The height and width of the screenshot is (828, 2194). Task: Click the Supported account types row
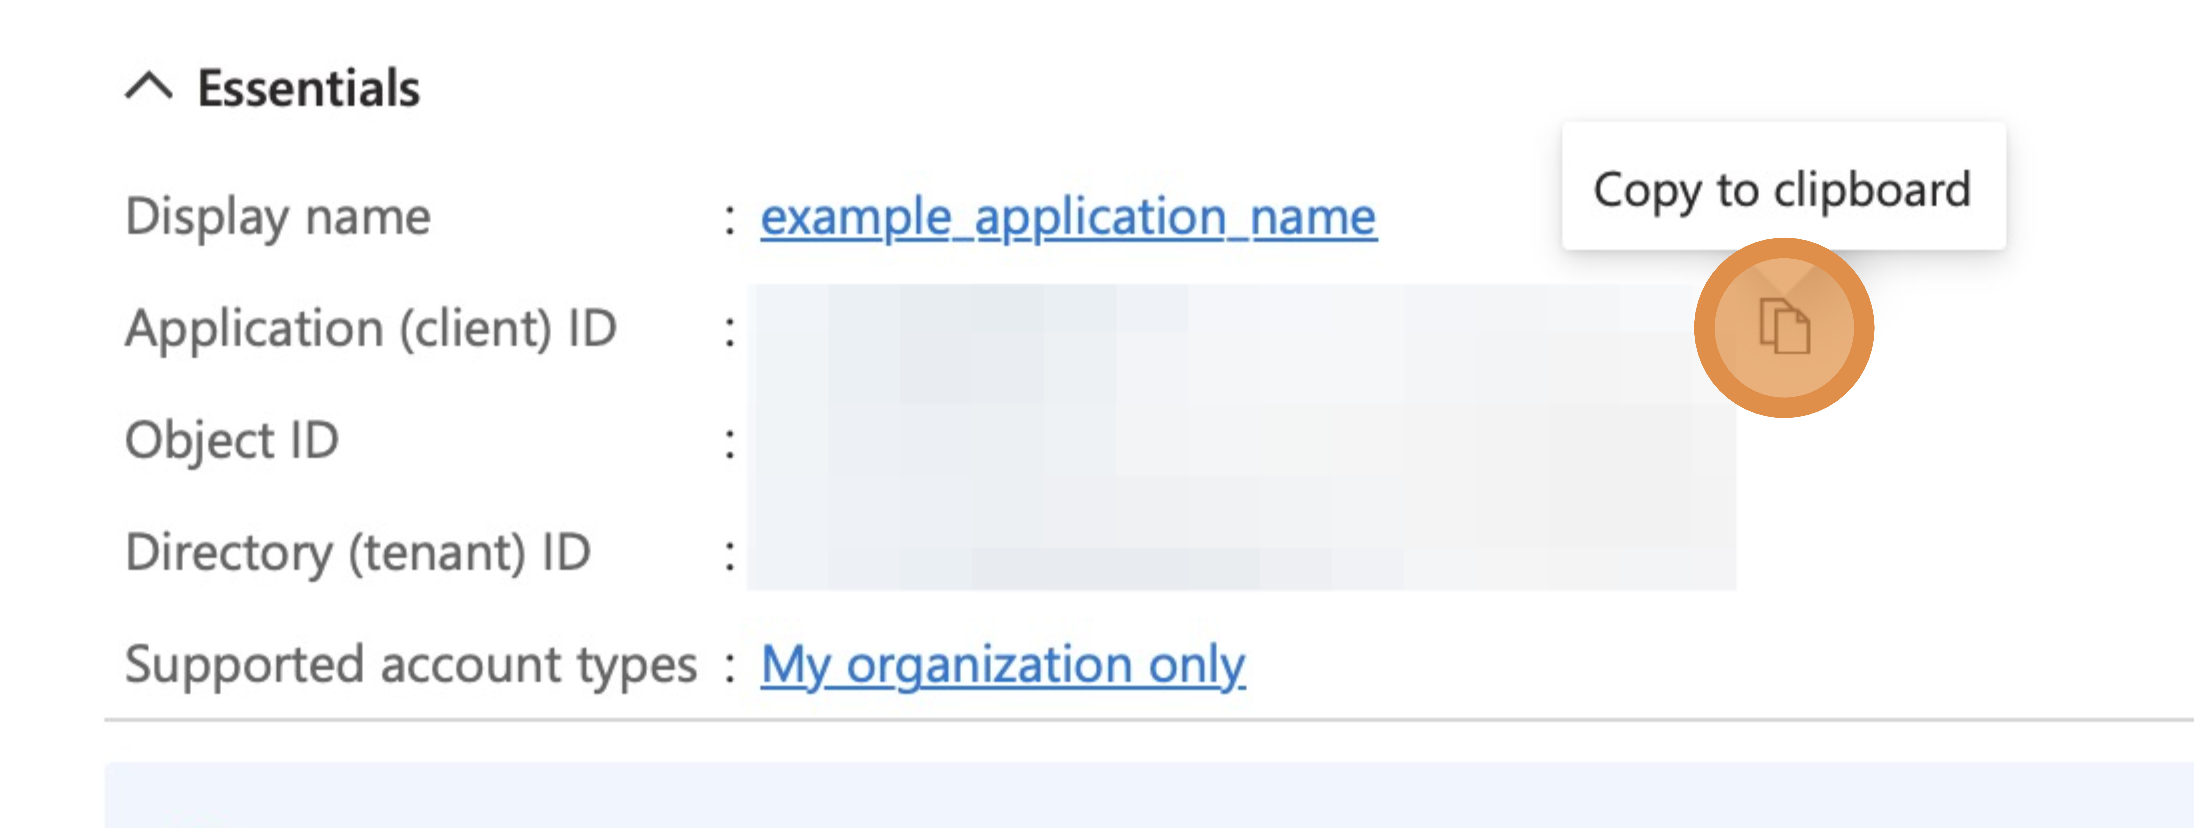pyautogui.click(x=411, y=663)
